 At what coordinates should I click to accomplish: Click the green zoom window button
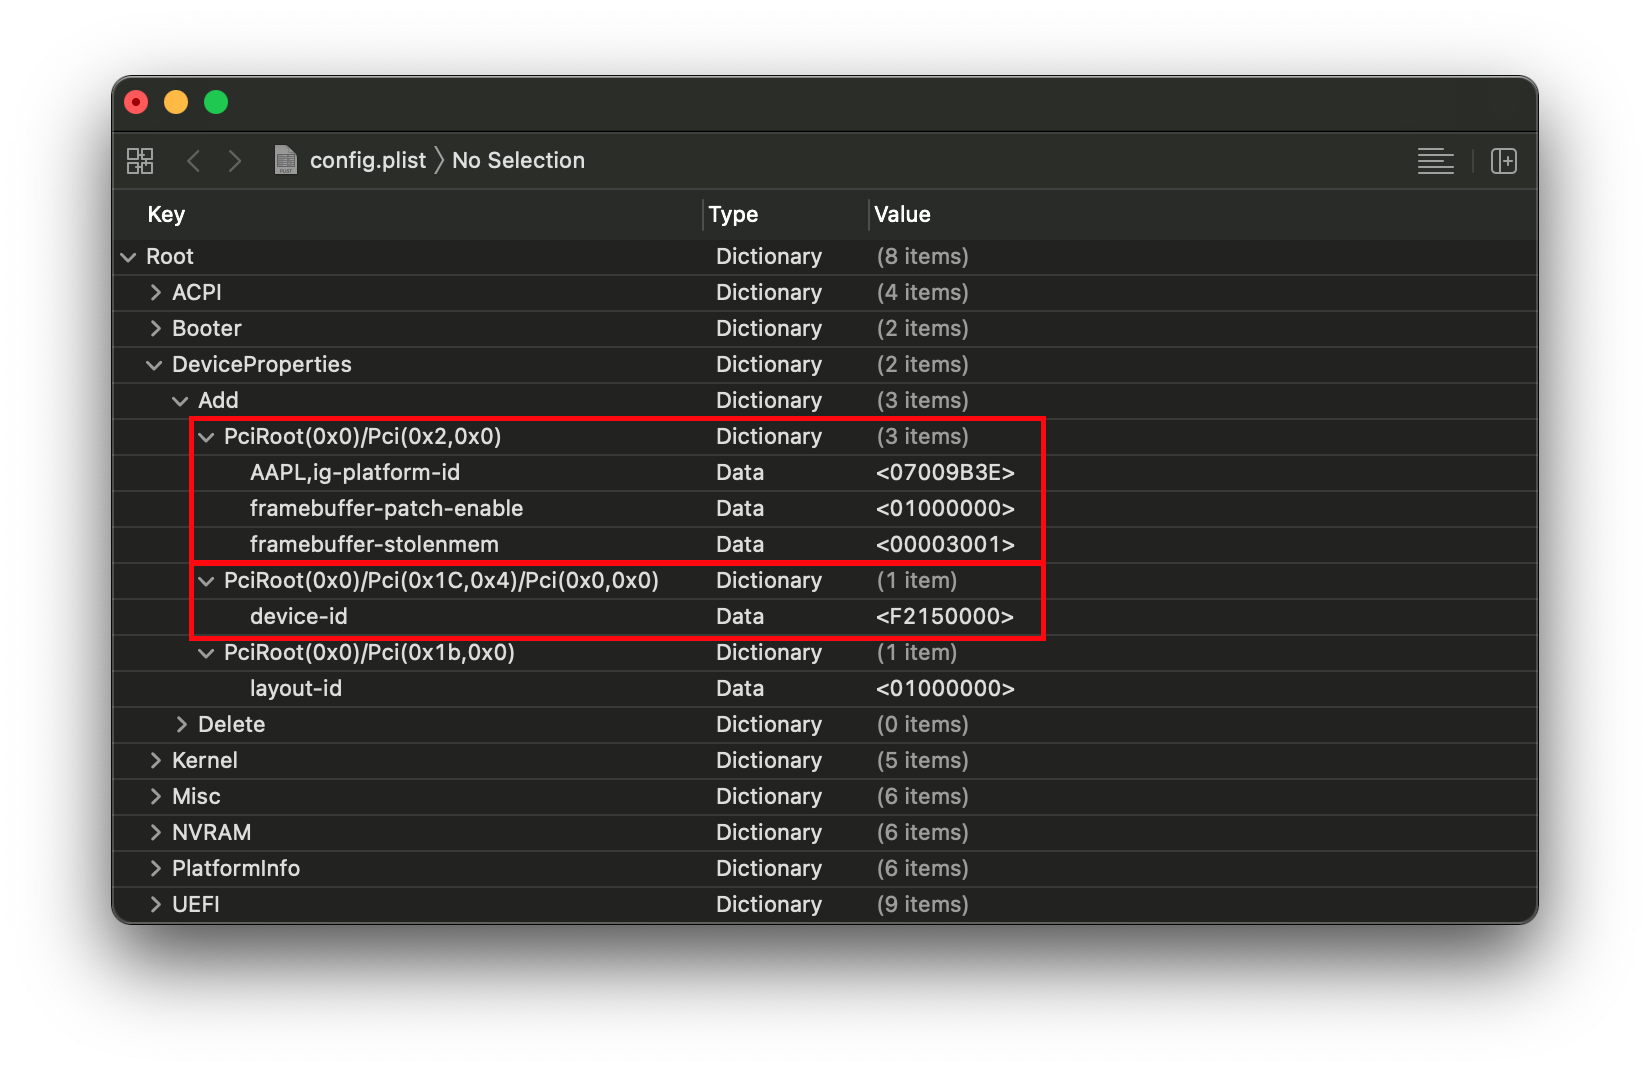point(216,102)
